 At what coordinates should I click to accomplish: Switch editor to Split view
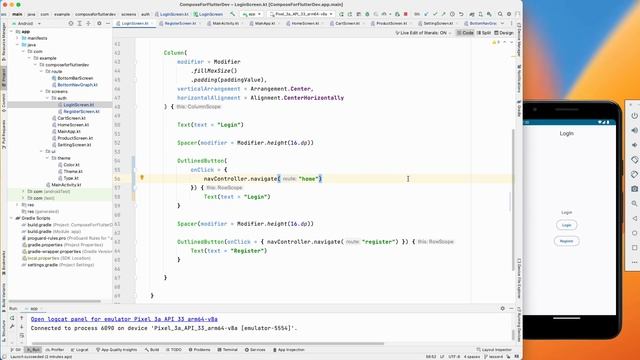coord(484,33)
